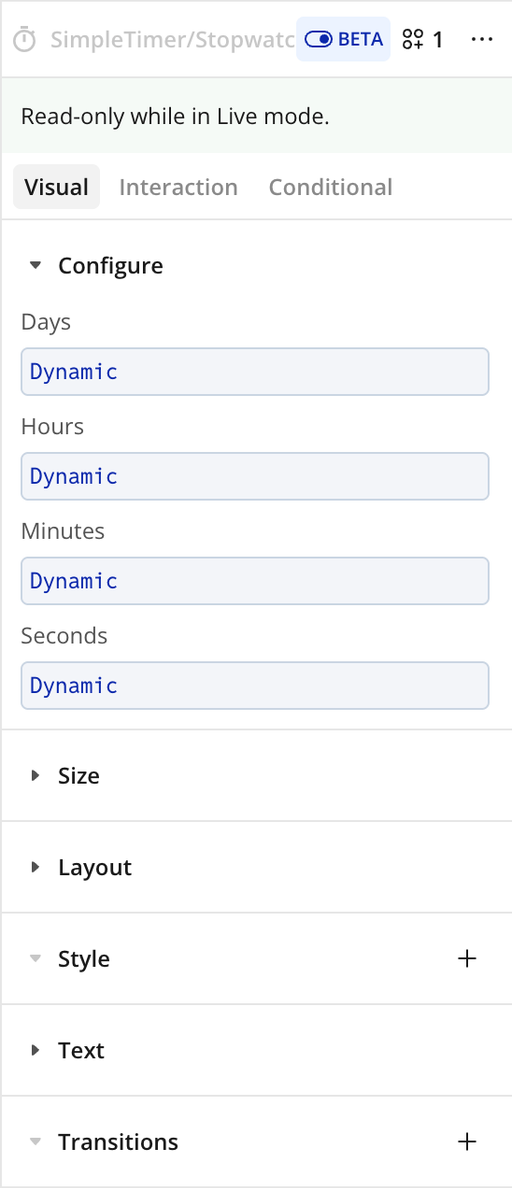Image resolution: width=512 pixels, height=1188 pixels.
Task: Add a new Transition with plus icon
Action: point(467,1141)
